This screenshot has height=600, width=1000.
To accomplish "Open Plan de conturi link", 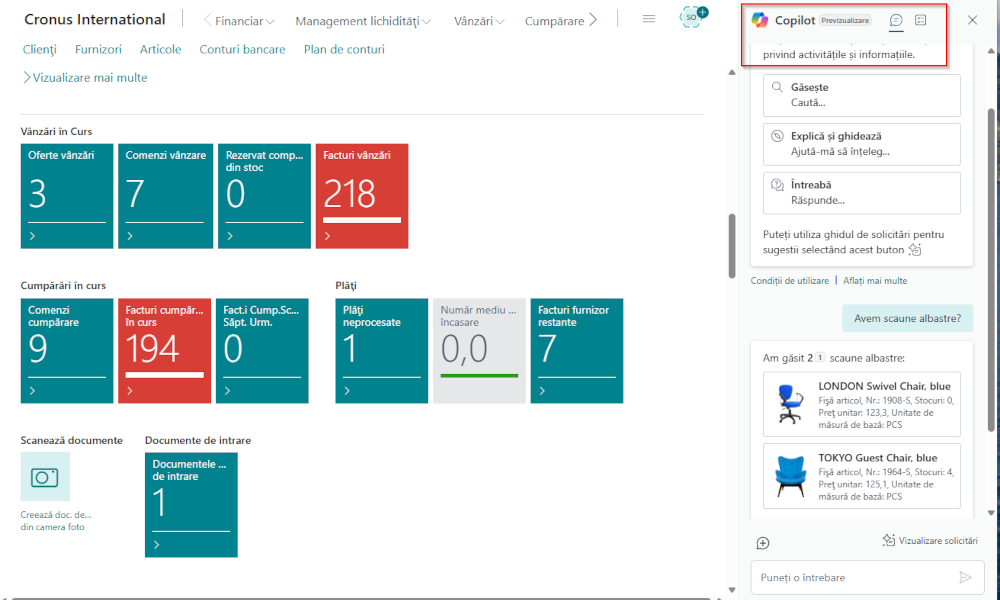I will pyautogui.click(x=344, y=50).
